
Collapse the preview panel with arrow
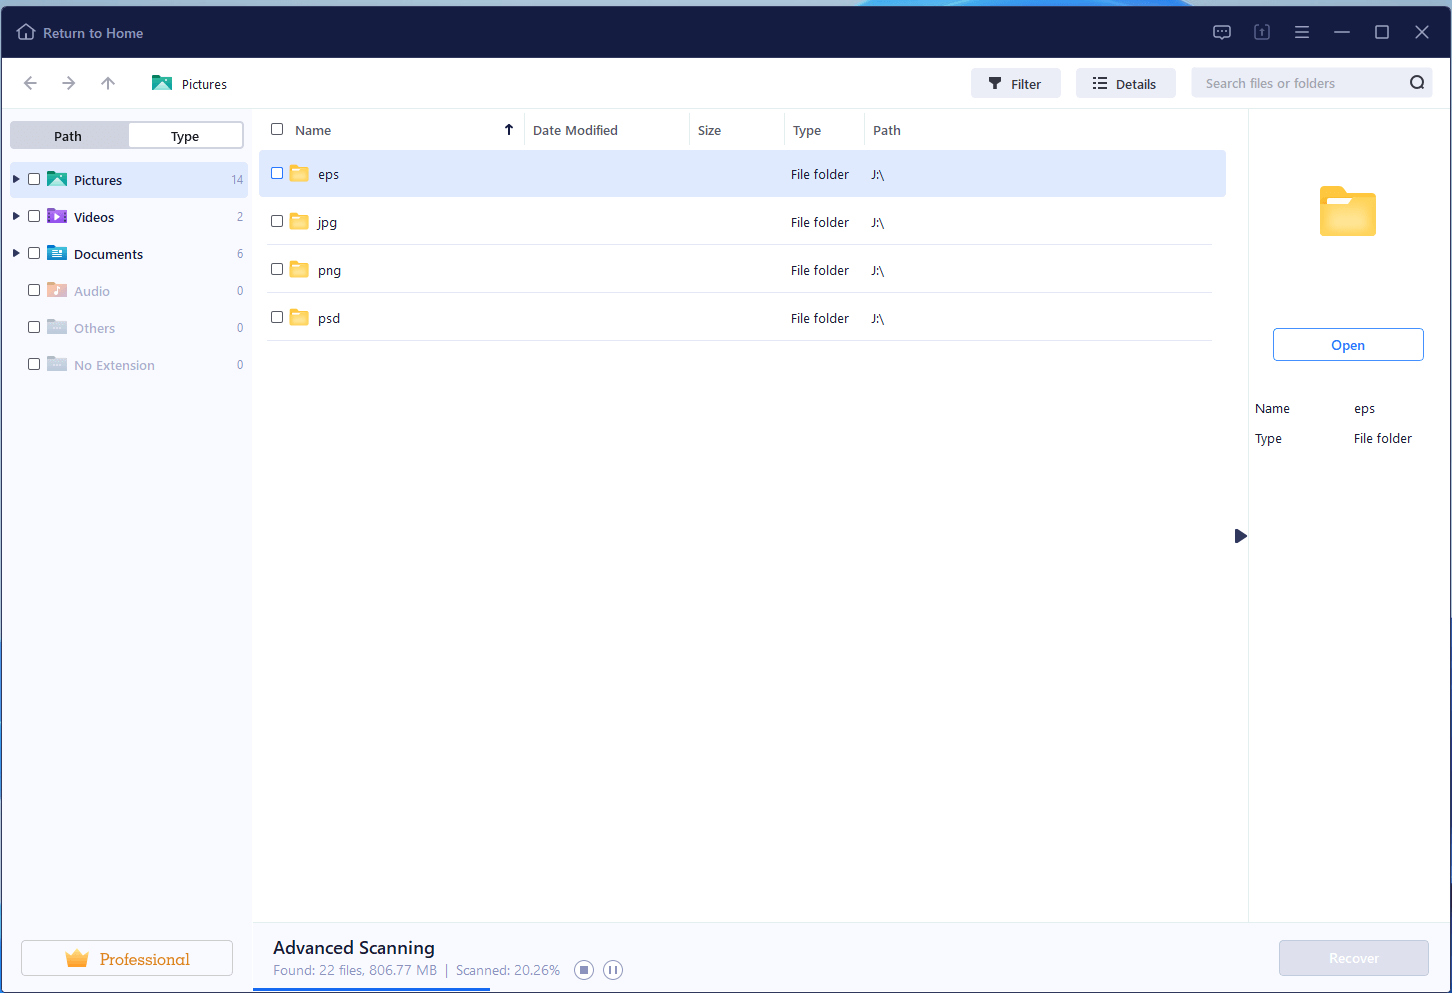(x=1240, y=536)
